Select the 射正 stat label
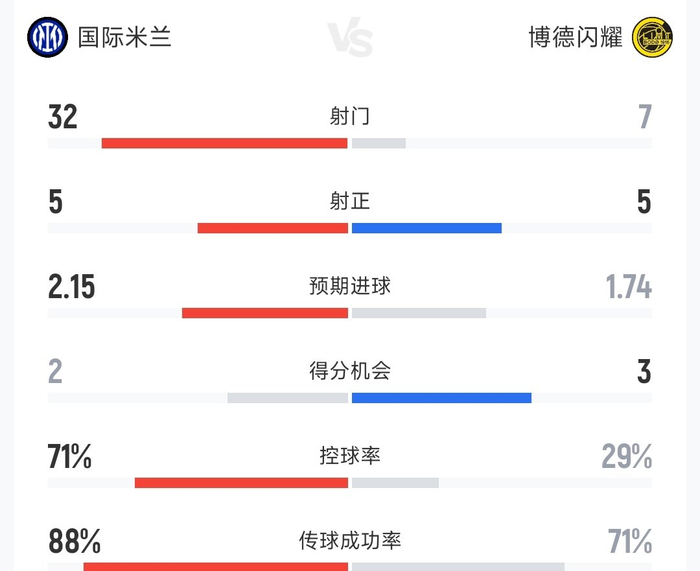The height and width of the screenshot is (571, 700). pos(350,201)
